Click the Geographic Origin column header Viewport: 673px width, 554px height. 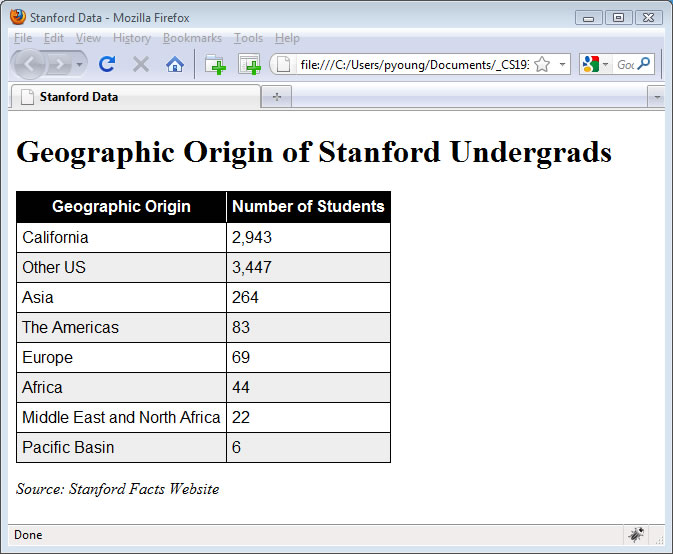121,206
